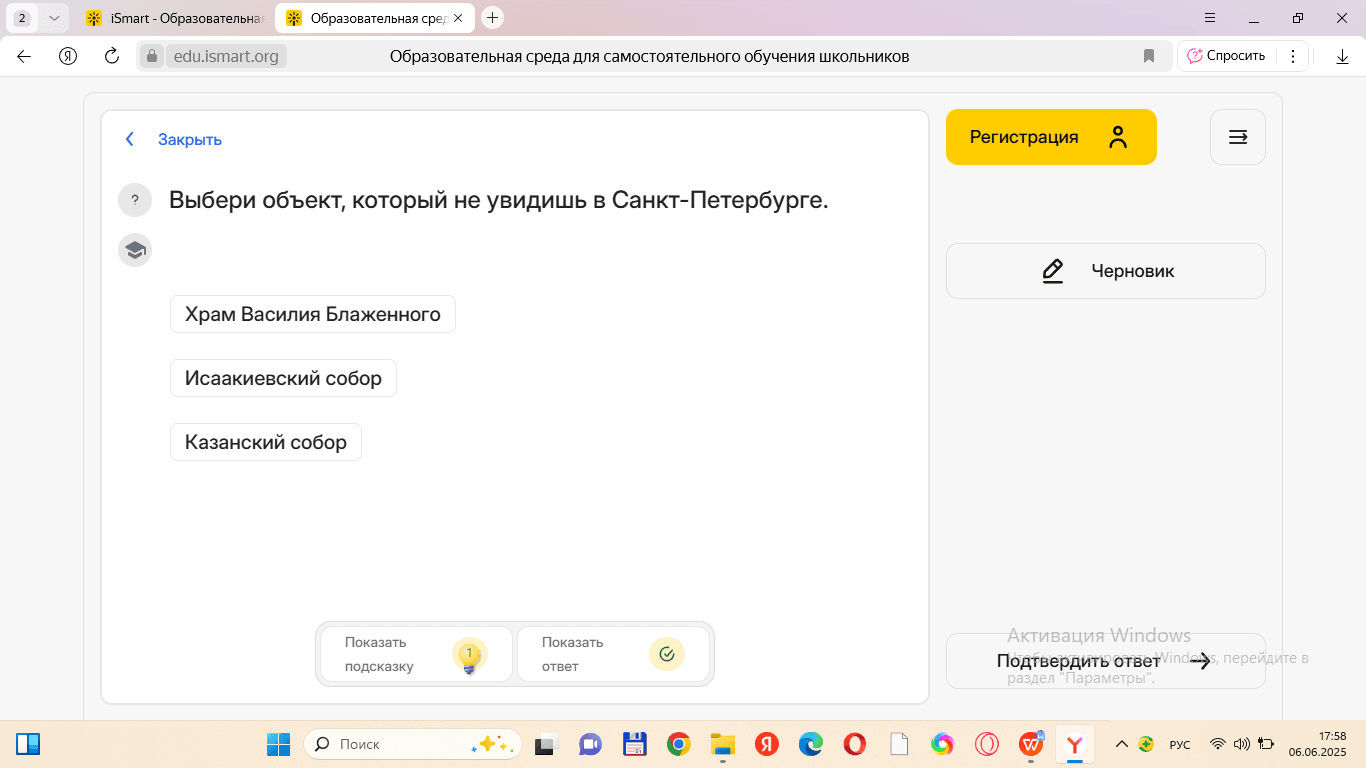
Task: Click the lightbulb hint icon
Action: pyautogui.click(x=469, y=655)
